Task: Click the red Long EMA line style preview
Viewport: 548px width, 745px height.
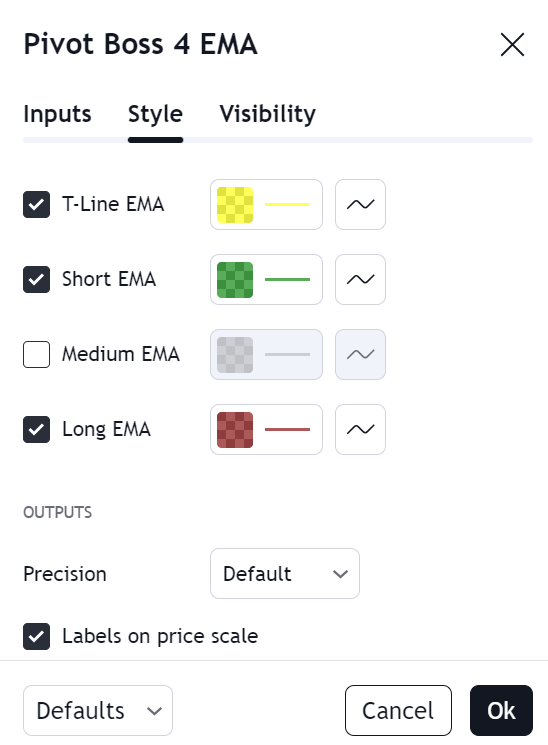Action: (287, 430)
